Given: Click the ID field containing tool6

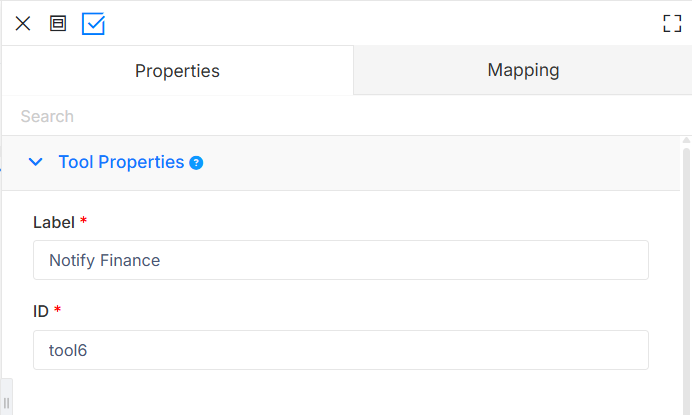Looking at the screenshot, I should coord(341,350).
